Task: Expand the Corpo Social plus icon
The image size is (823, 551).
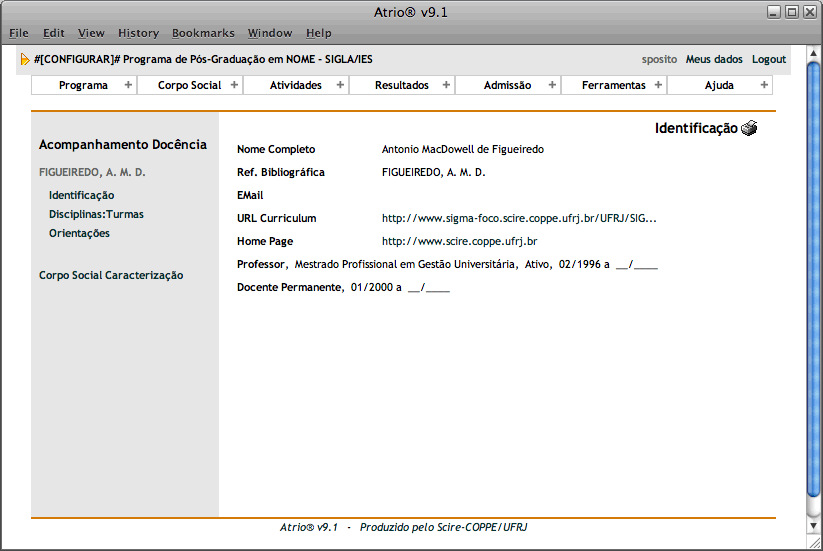Action: 234,85
